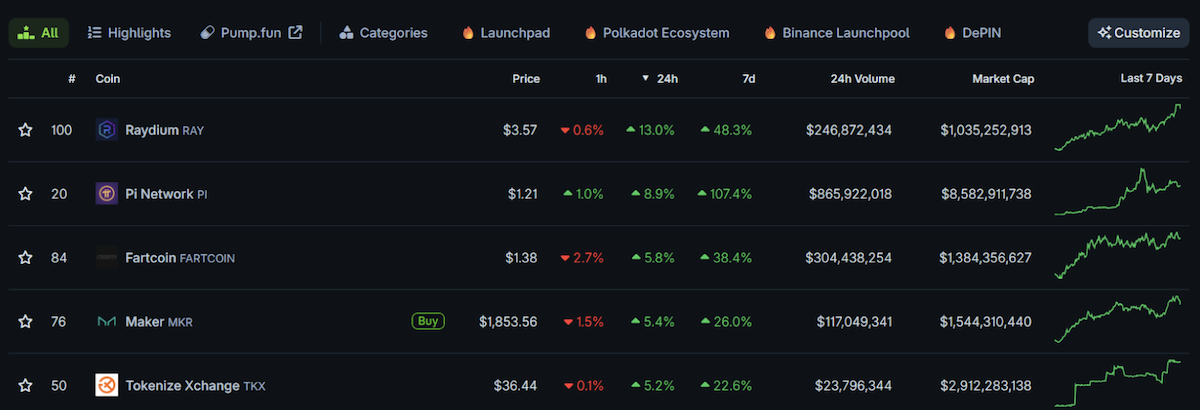Open the Fartcoin FARTCOIN coin link

coord(180,258)
